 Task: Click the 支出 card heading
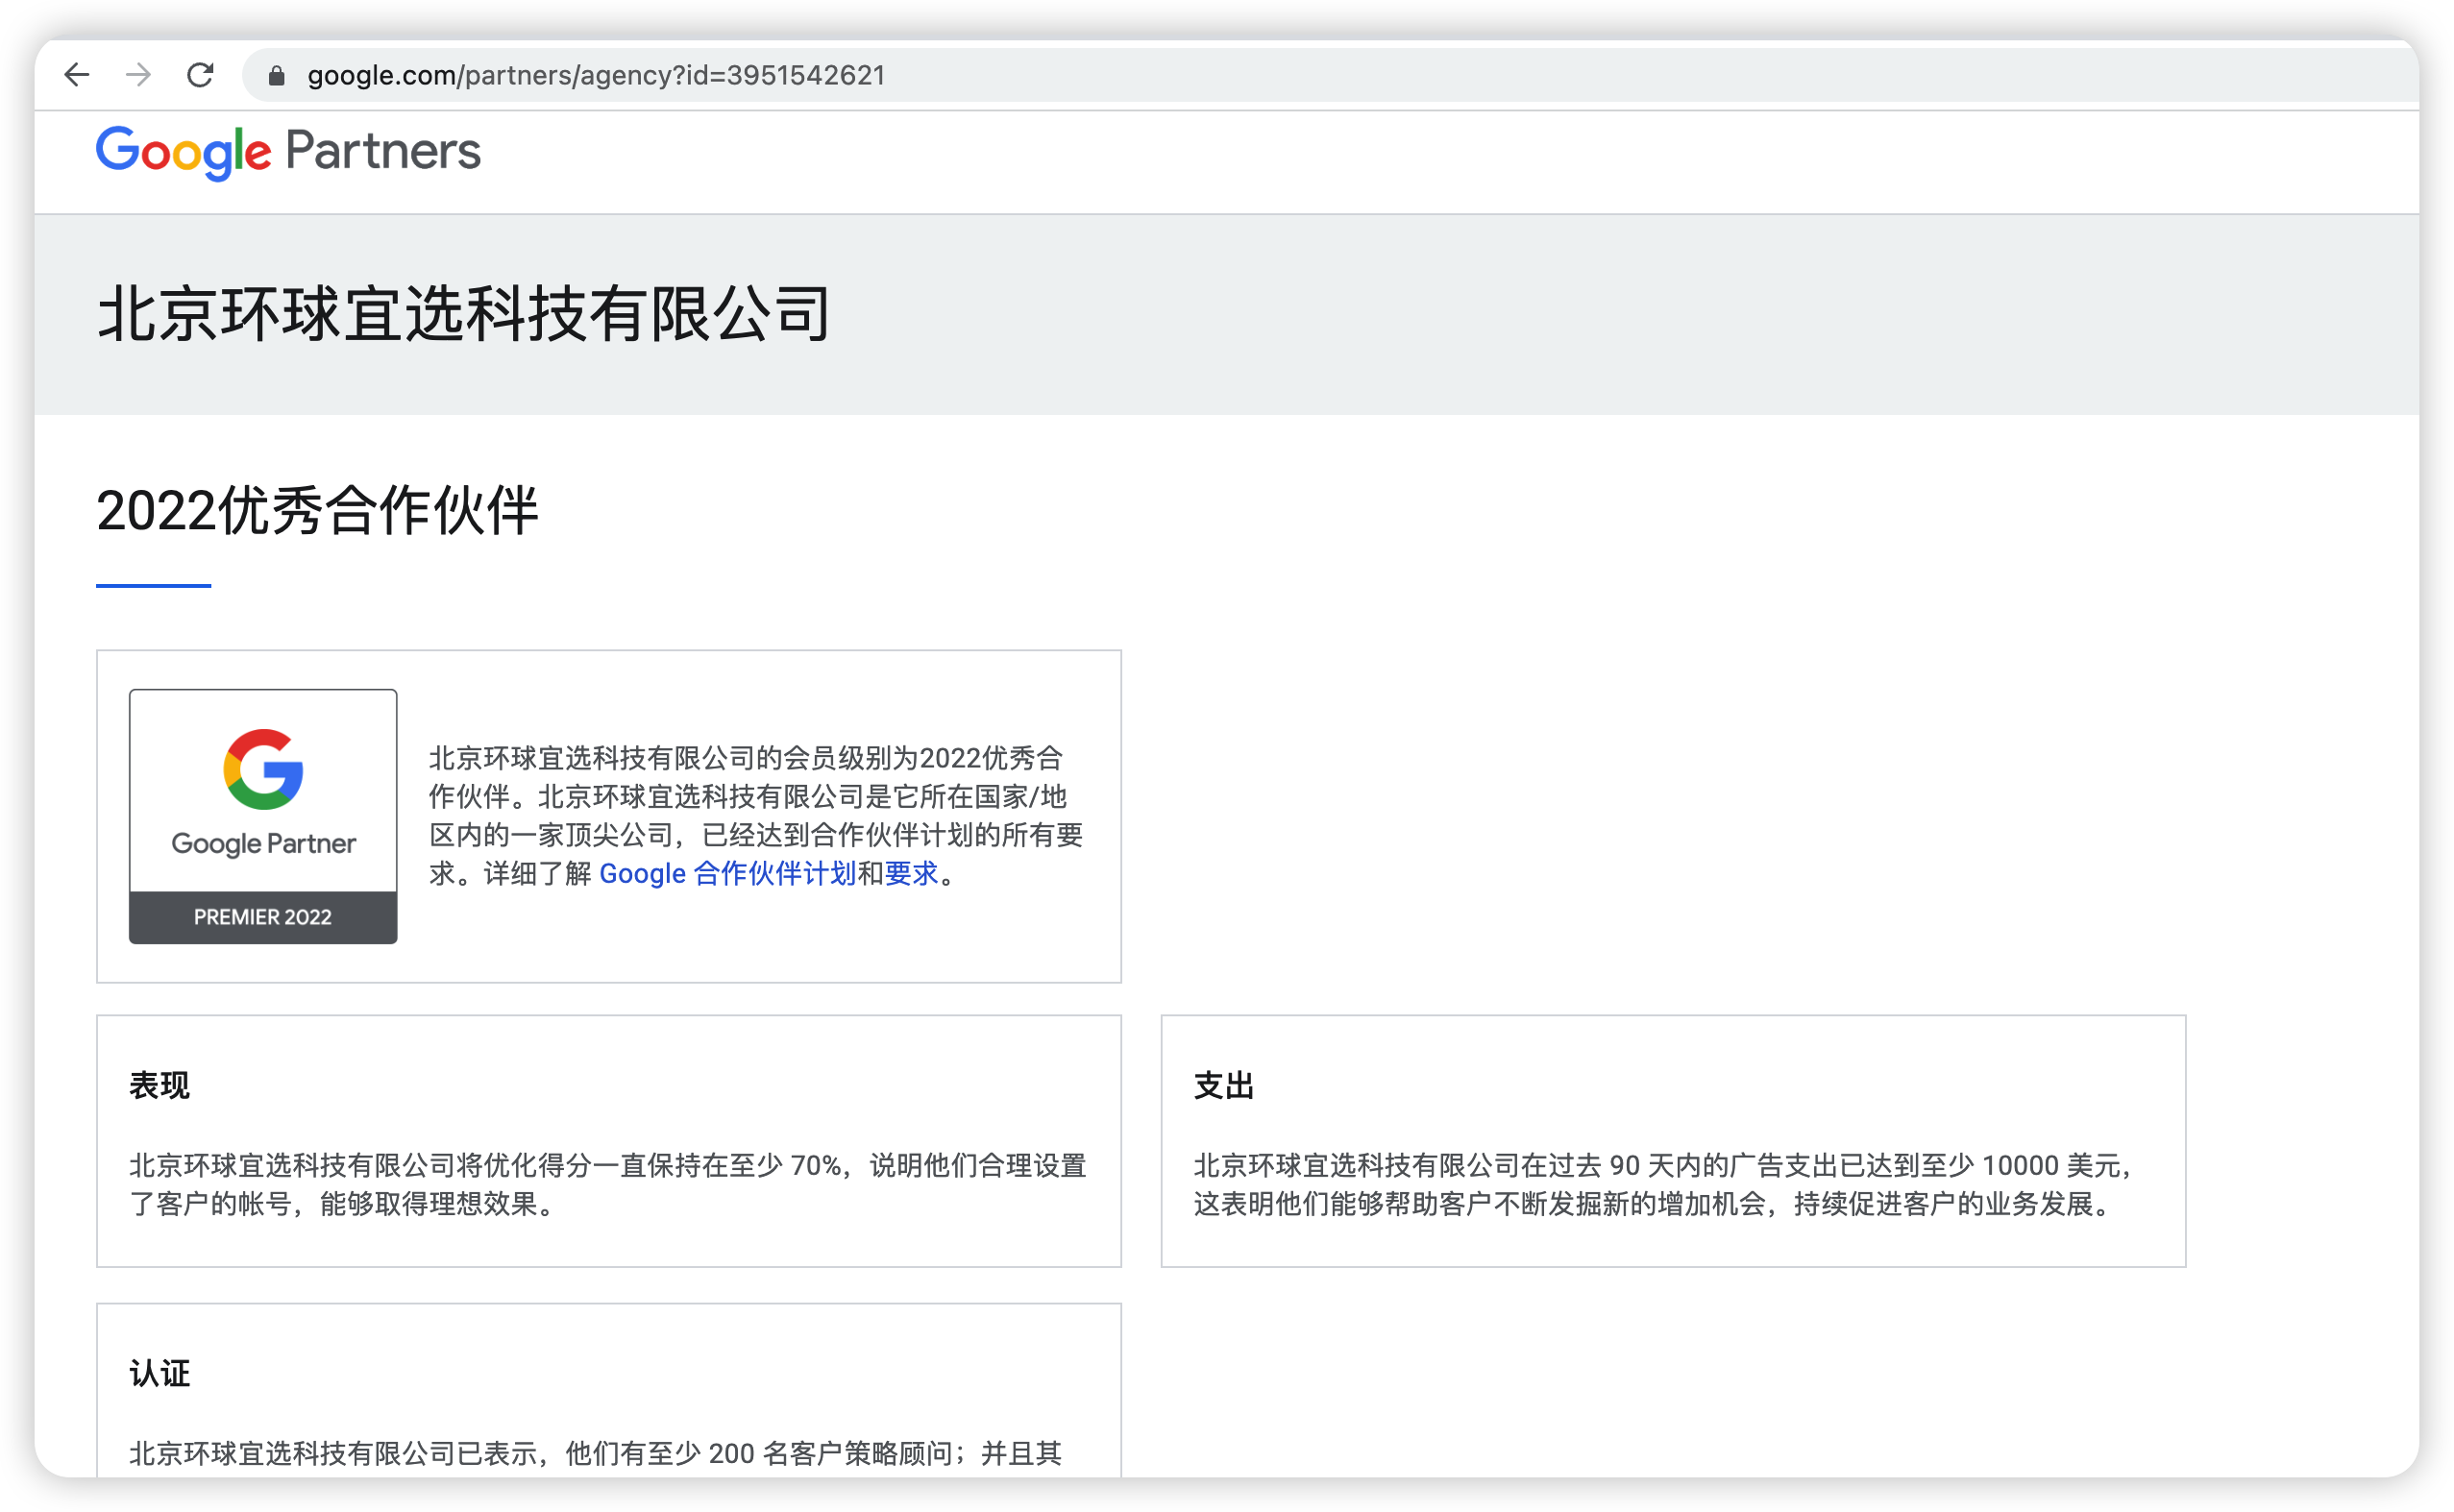click(x=1223, y=1086)
